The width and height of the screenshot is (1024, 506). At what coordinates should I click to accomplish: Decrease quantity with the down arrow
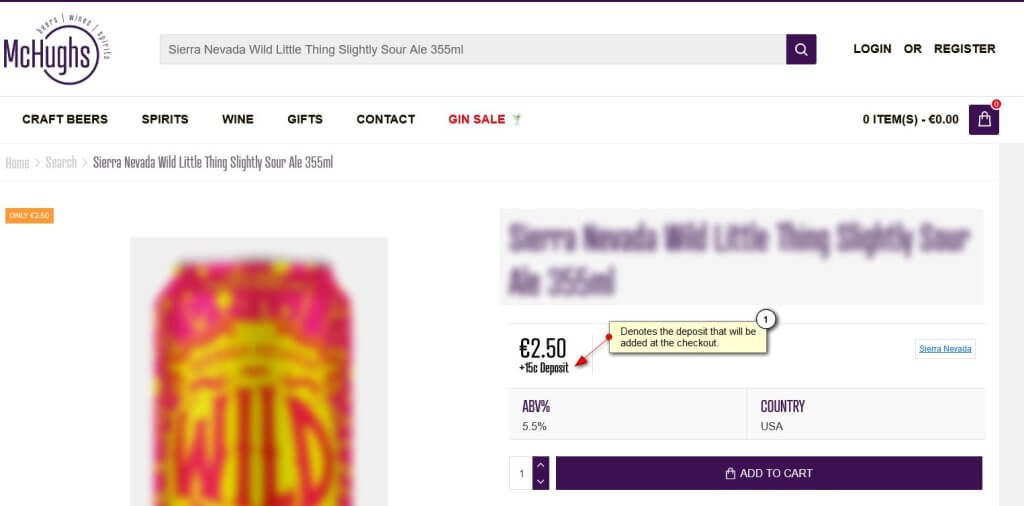(540, 482)
